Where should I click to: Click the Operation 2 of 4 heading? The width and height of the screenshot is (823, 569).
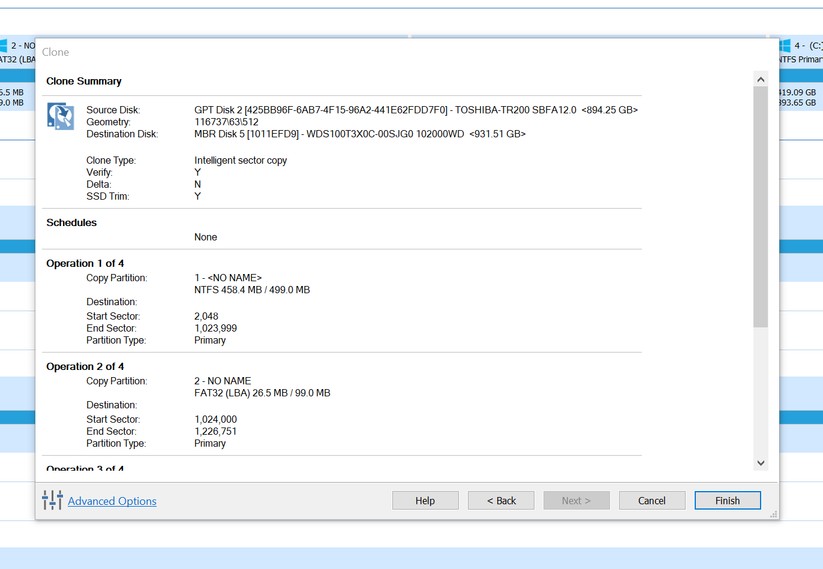click(85, 367)
